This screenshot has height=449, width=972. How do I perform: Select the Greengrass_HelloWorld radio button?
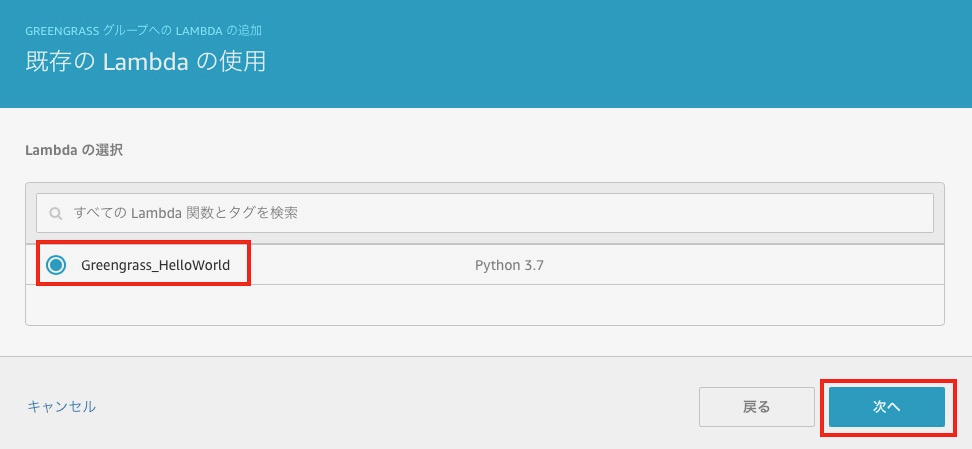(x=56, y=265)
